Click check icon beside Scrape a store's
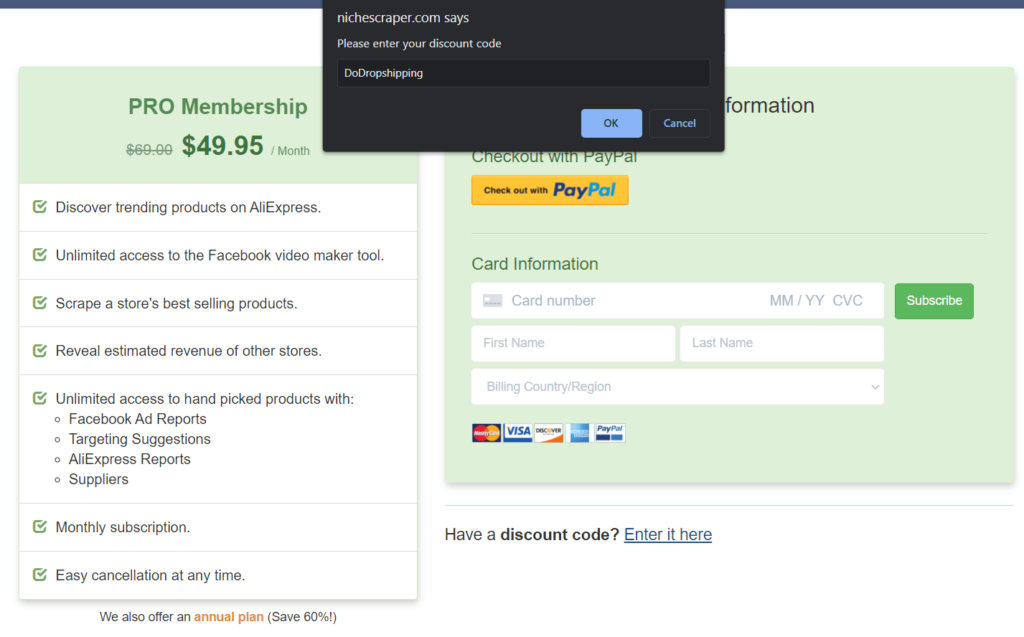 tap(40, 302)
